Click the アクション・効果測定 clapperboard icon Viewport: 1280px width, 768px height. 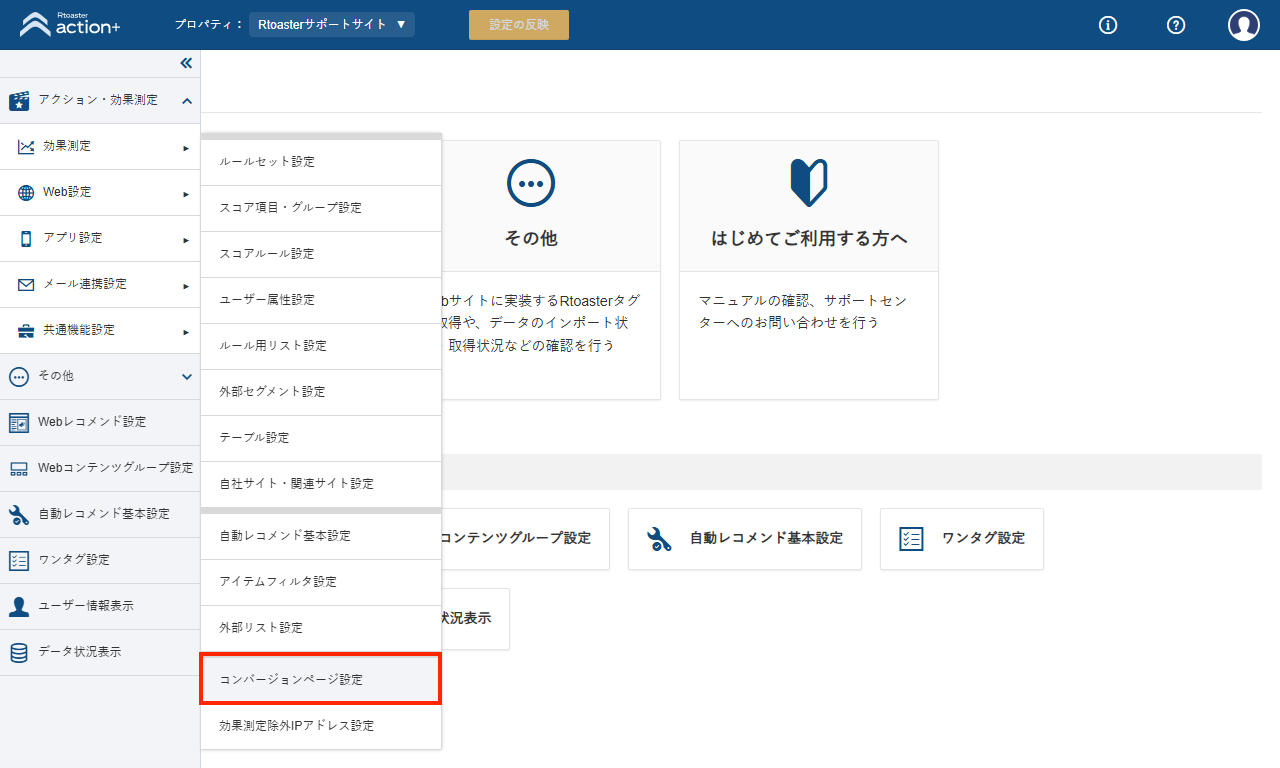click(x=19, y=101)
